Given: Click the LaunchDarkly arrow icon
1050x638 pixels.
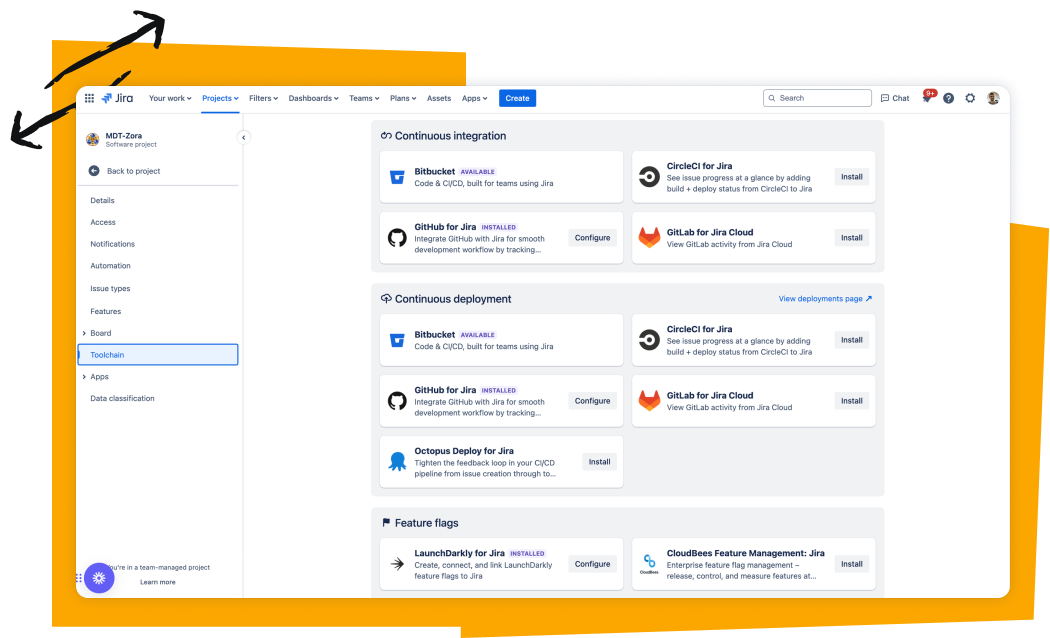Looking at the screenshot, I should [x=397, y=564].
